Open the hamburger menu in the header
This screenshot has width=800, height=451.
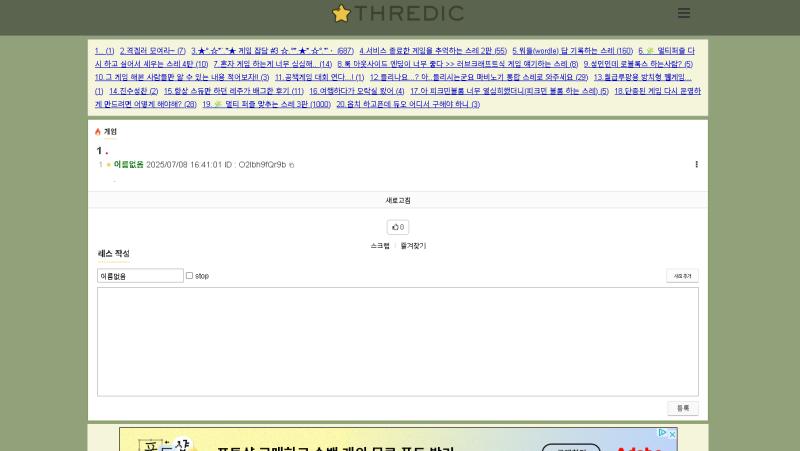click(x=684, y=13)
